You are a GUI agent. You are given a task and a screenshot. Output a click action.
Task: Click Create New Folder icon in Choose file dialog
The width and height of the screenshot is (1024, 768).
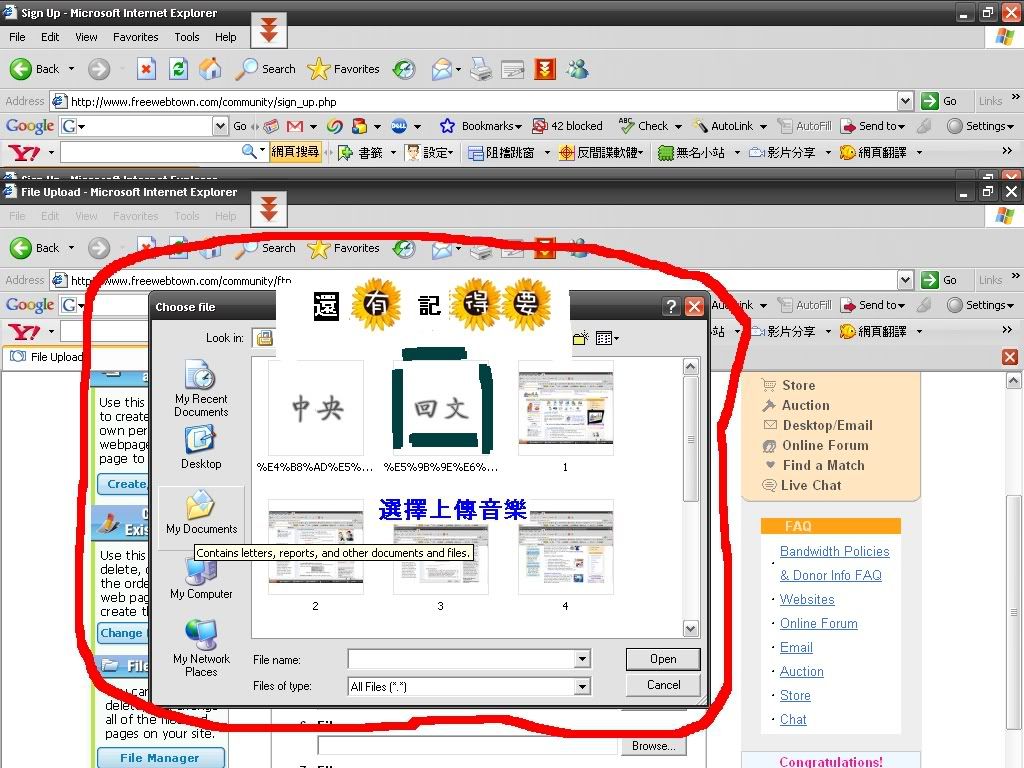[x=580, y=338]
